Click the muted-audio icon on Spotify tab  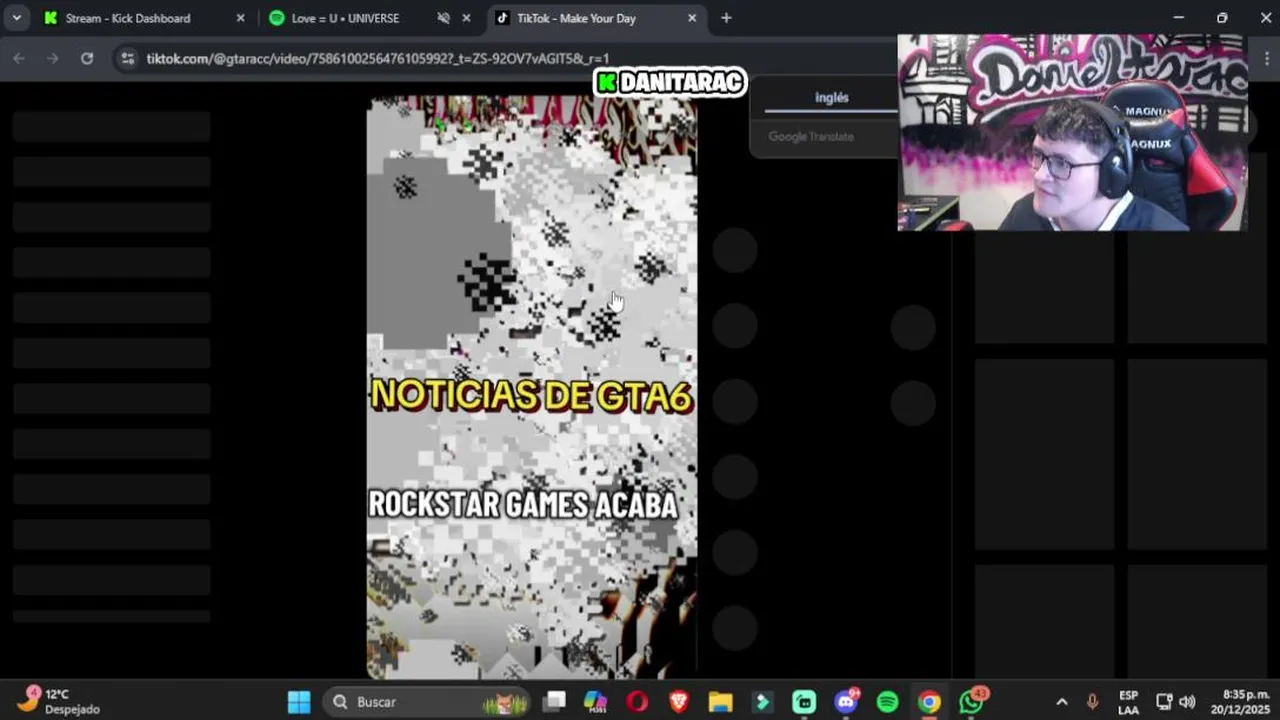pos(444,18)
